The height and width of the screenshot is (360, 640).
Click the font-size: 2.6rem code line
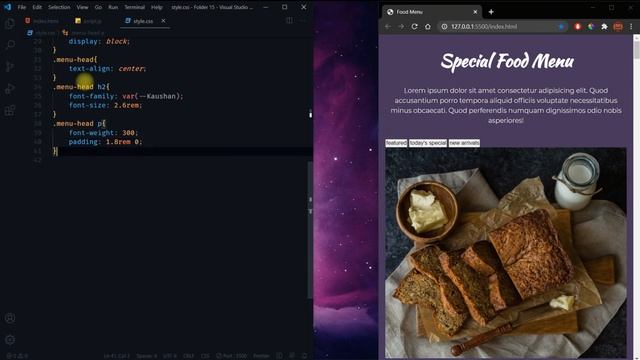point(105,105)
